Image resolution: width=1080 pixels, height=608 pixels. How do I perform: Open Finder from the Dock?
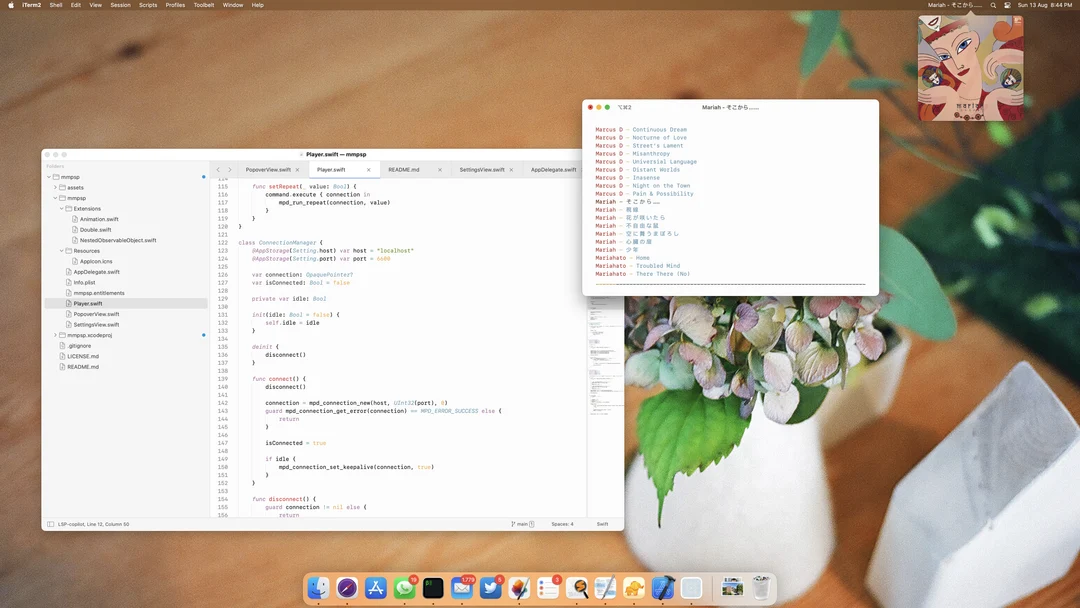(318, 588)
